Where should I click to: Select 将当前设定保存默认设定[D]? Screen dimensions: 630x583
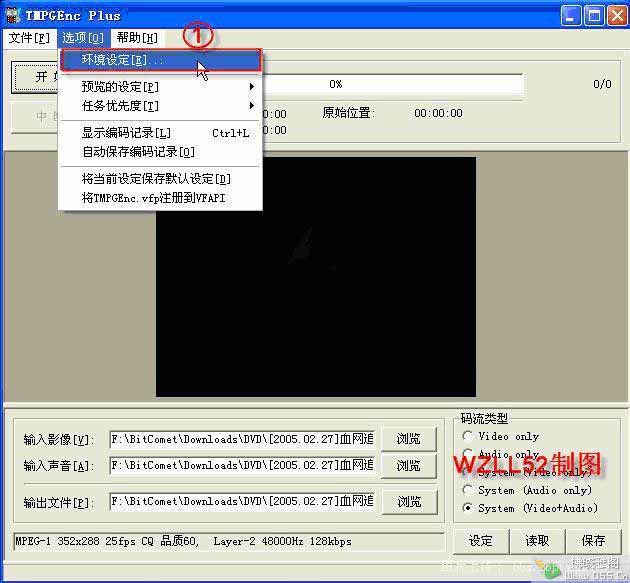[x=161, y=178]
